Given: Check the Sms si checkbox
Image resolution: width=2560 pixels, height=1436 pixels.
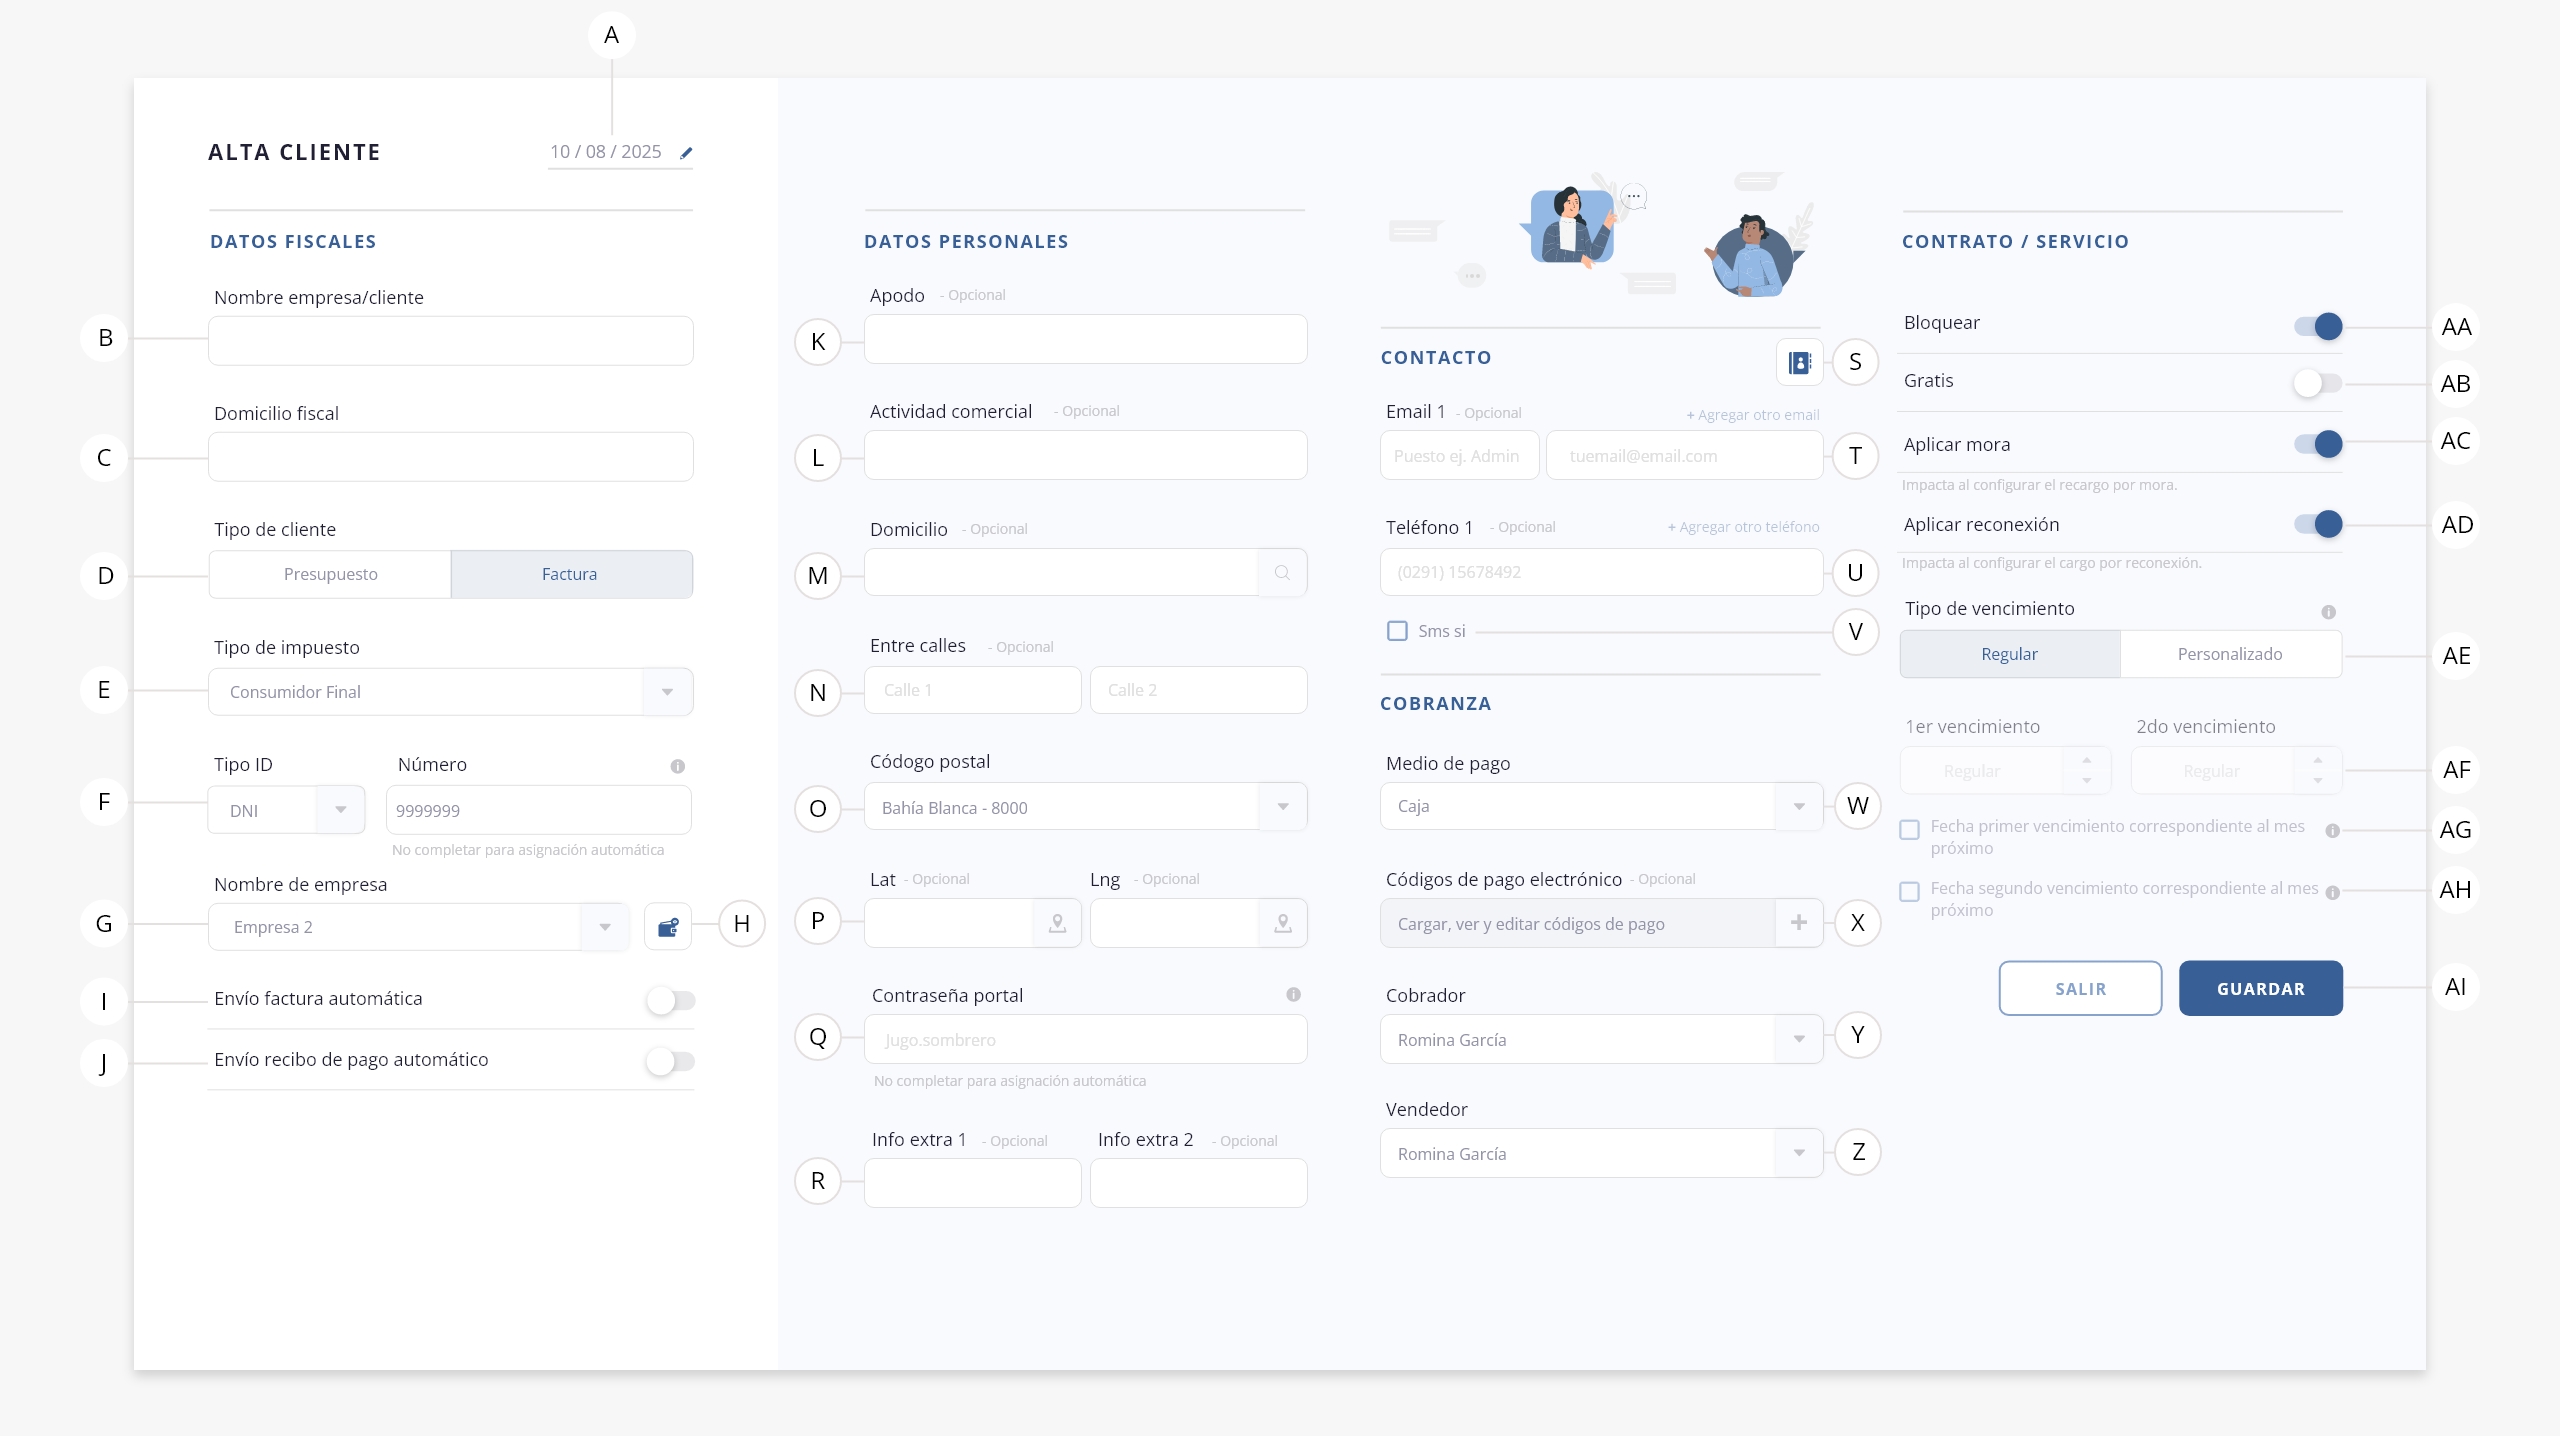Looking at the screenshot, I should tap(1397, 631).
